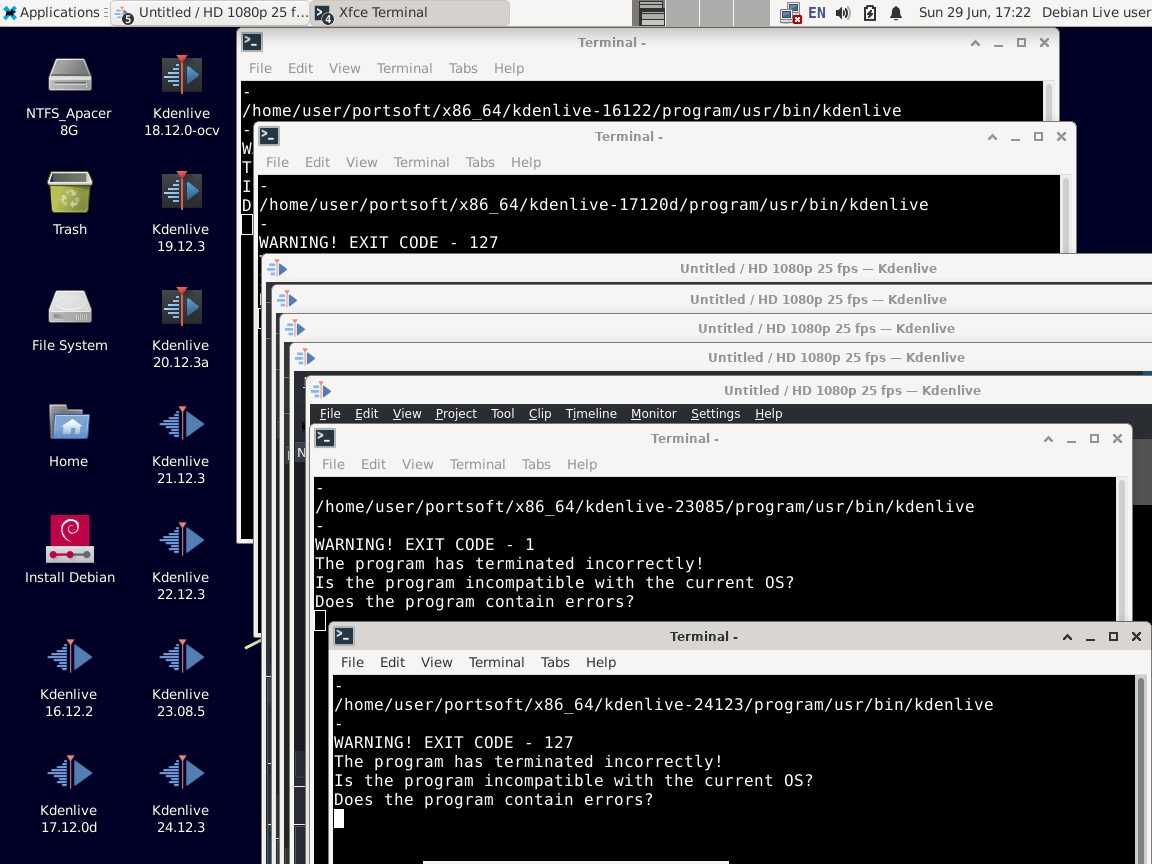This screenshot has width=1152, height=864.
Task: Click scrollbar of kdenlive-24123 terminal
Action: point(1140,769)
